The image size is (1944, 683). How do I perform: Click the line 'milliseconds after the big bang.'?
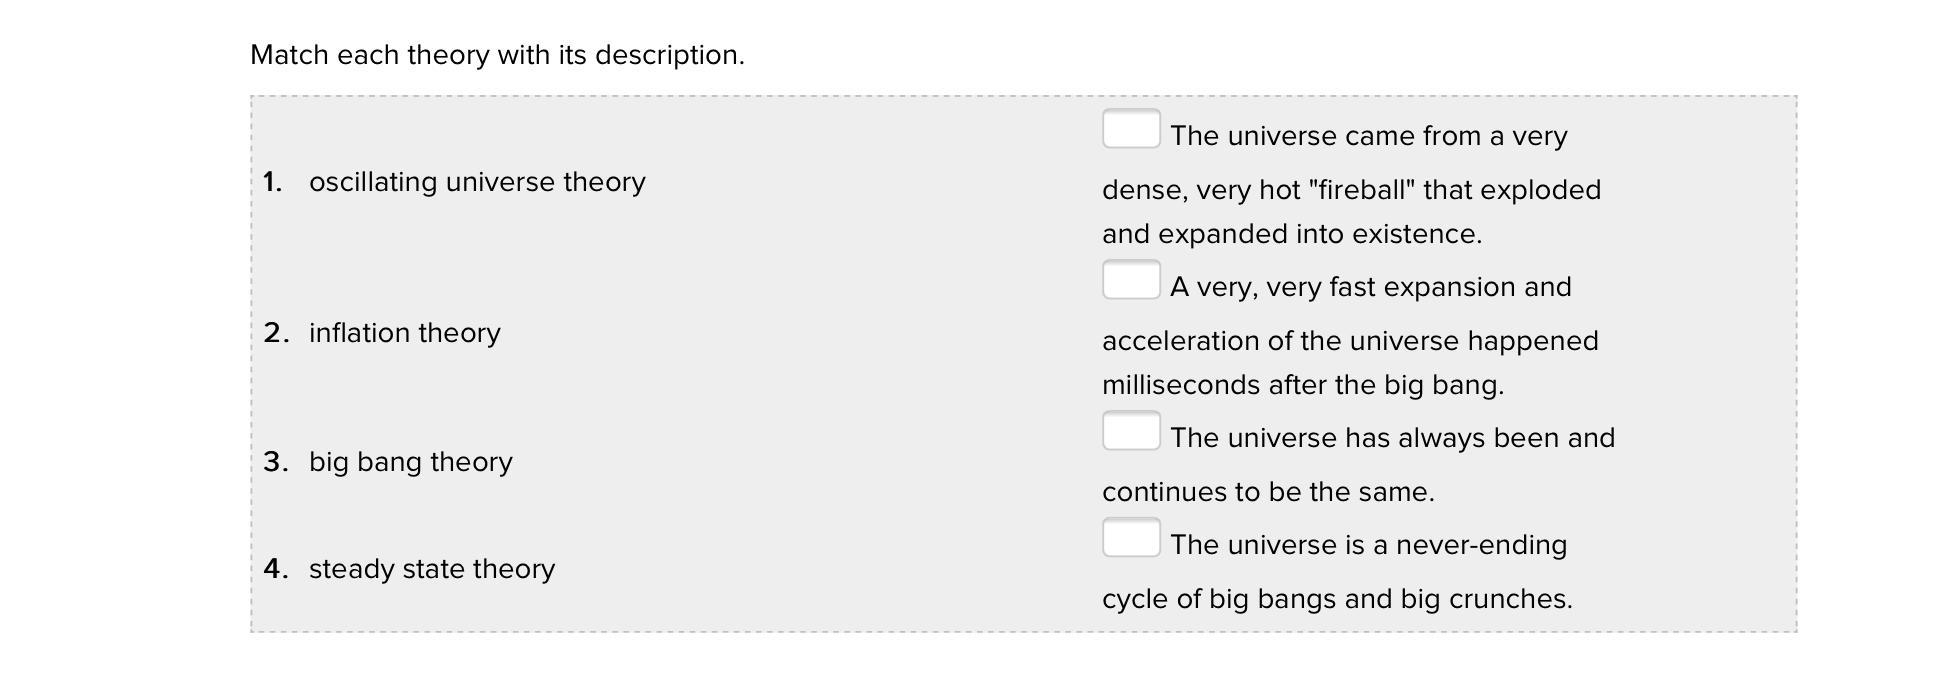[x=1303, y=385]
